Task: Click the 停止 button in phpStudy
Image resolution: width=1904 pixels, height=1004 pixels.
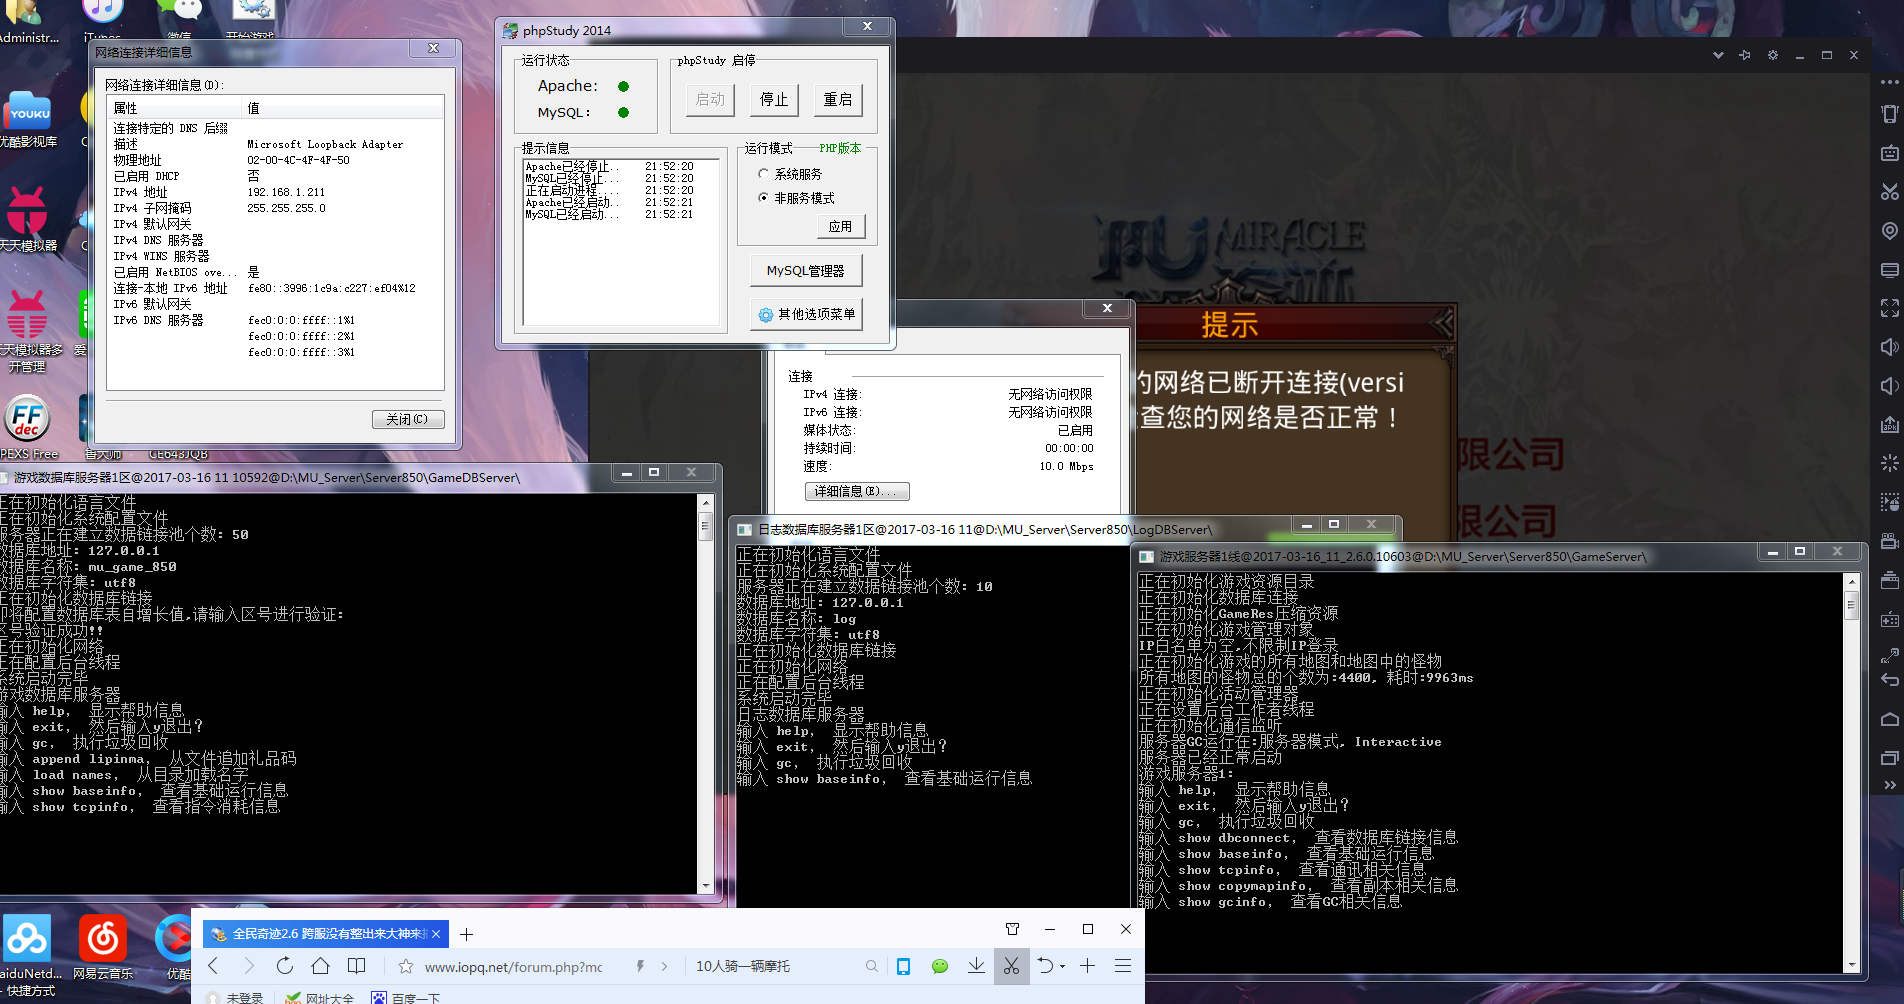Action: click(774, 100)
